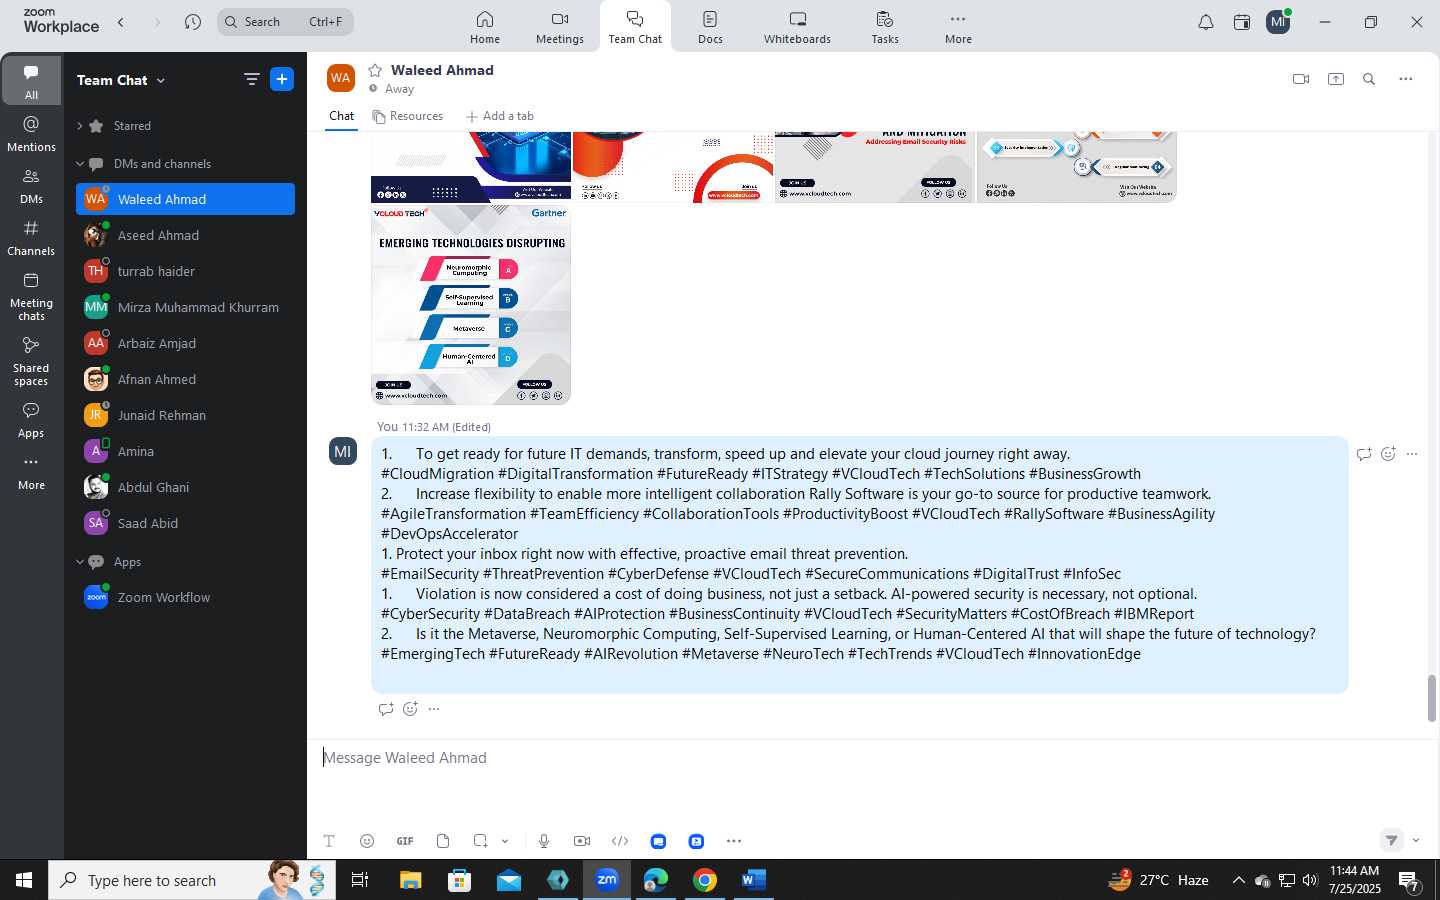Open chat header more options

pos(1406,79)
